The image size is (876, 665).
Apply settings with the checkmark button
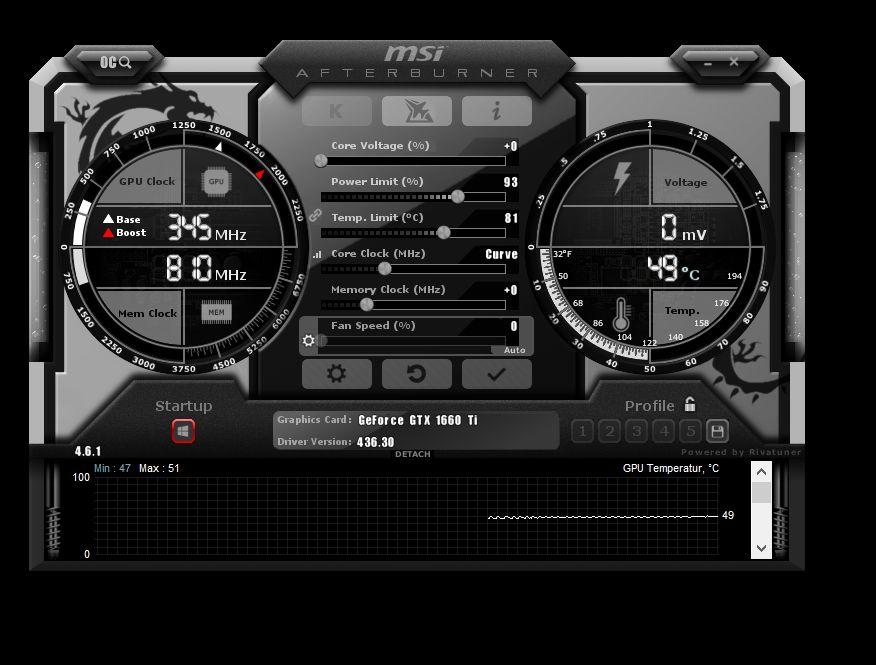[497, 373]
